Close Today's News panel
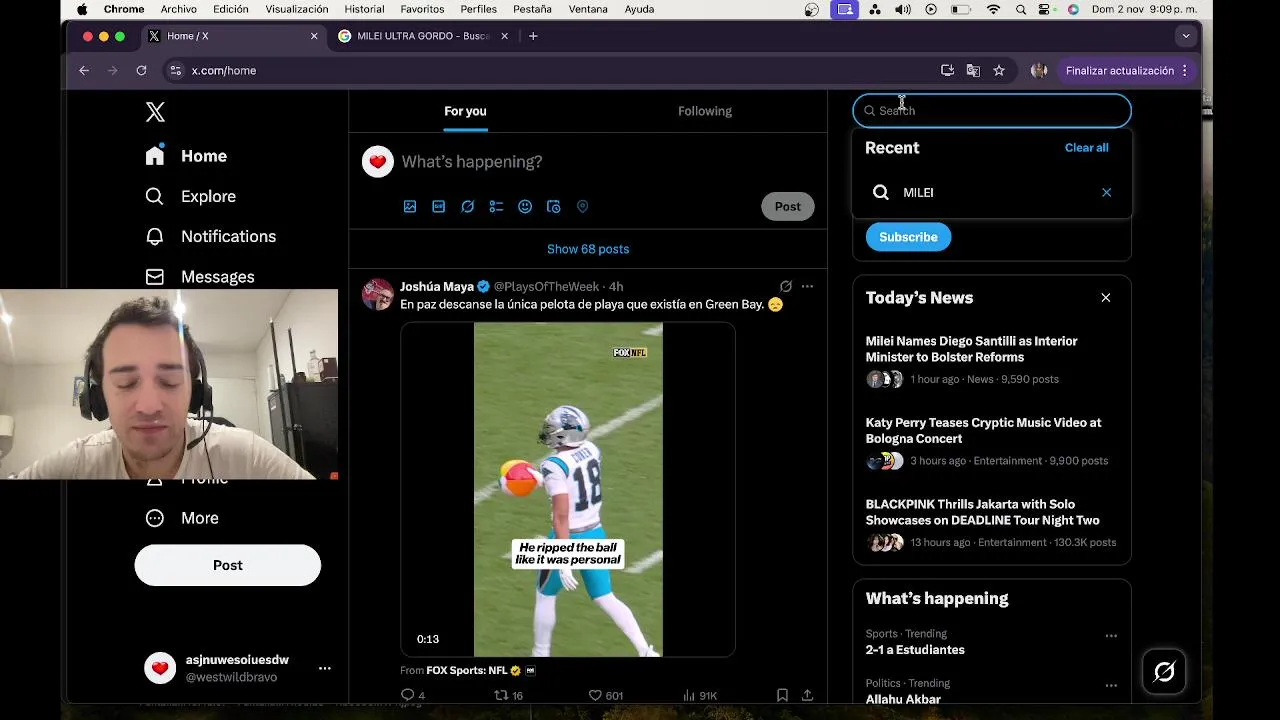The height and width of the screenshot is (720, 1280). 1106,298
